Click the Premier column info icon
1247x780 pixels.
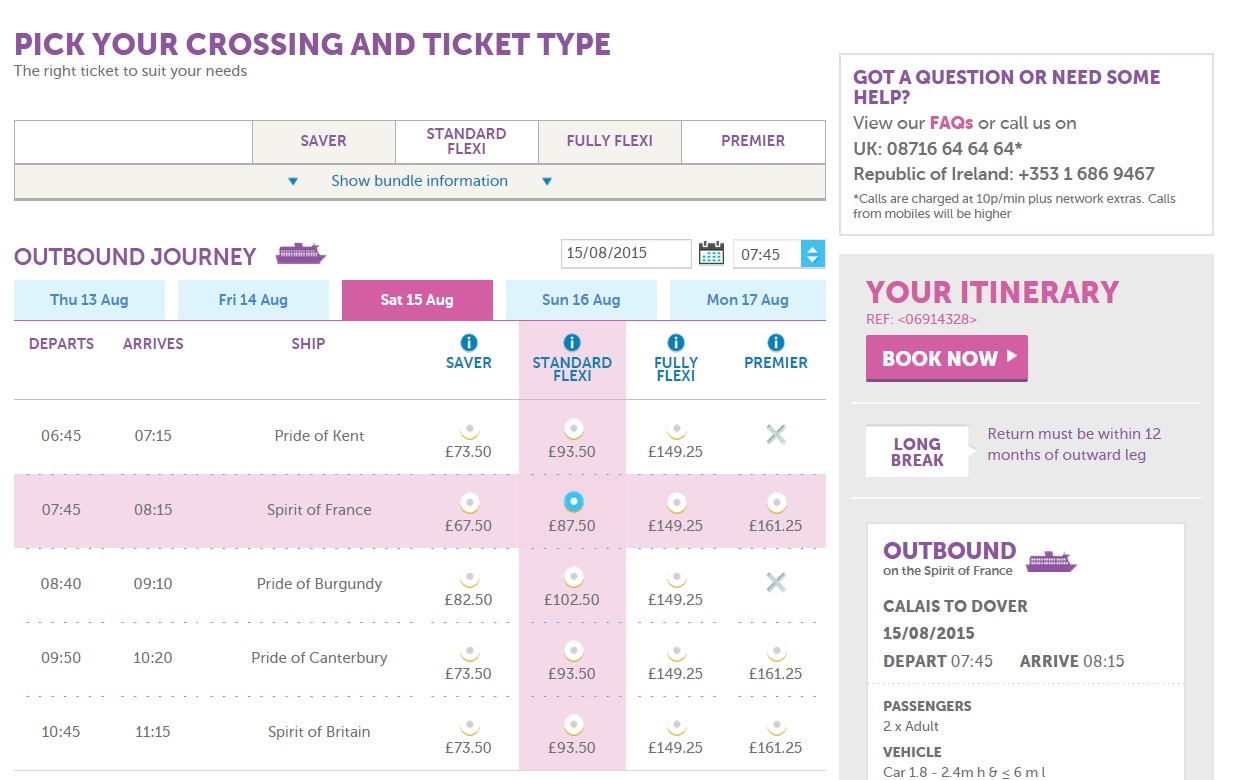pos(776,343)
